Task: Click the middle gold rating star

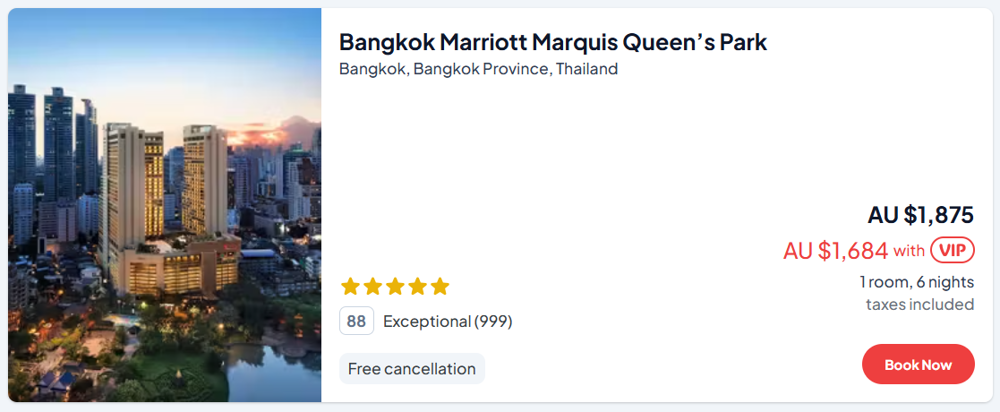Action: 395,287
